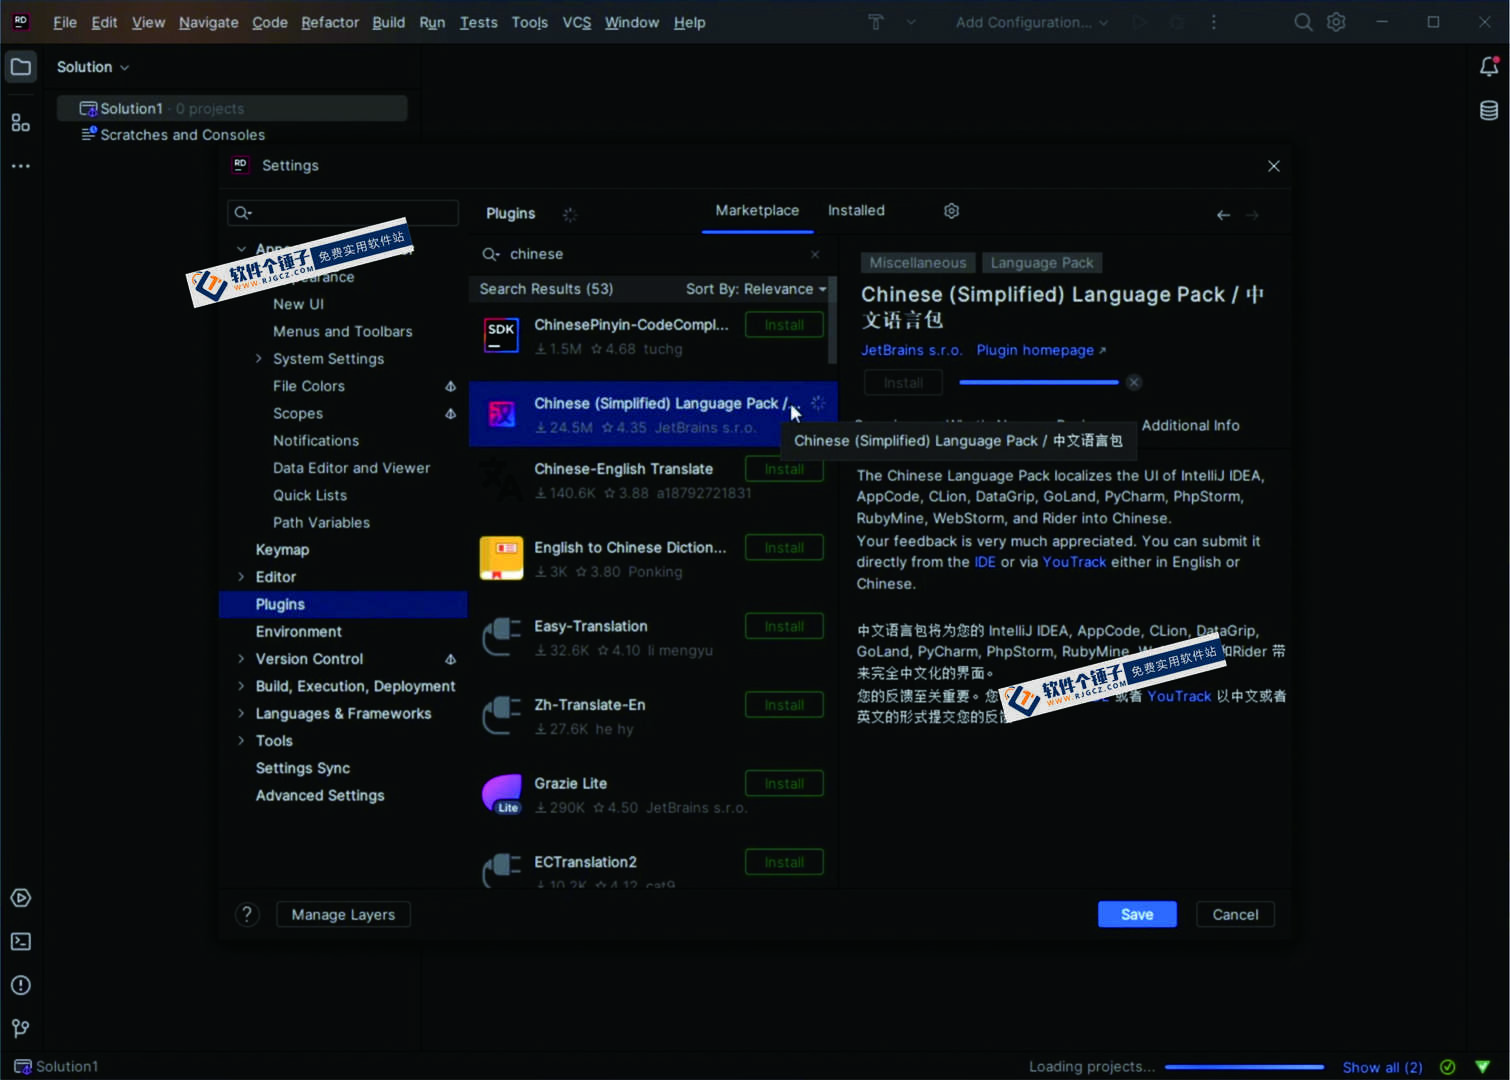Open the Plugins manage gear icon
Viewport: 1510px width, 1080px height.
[x=952, y=211]
